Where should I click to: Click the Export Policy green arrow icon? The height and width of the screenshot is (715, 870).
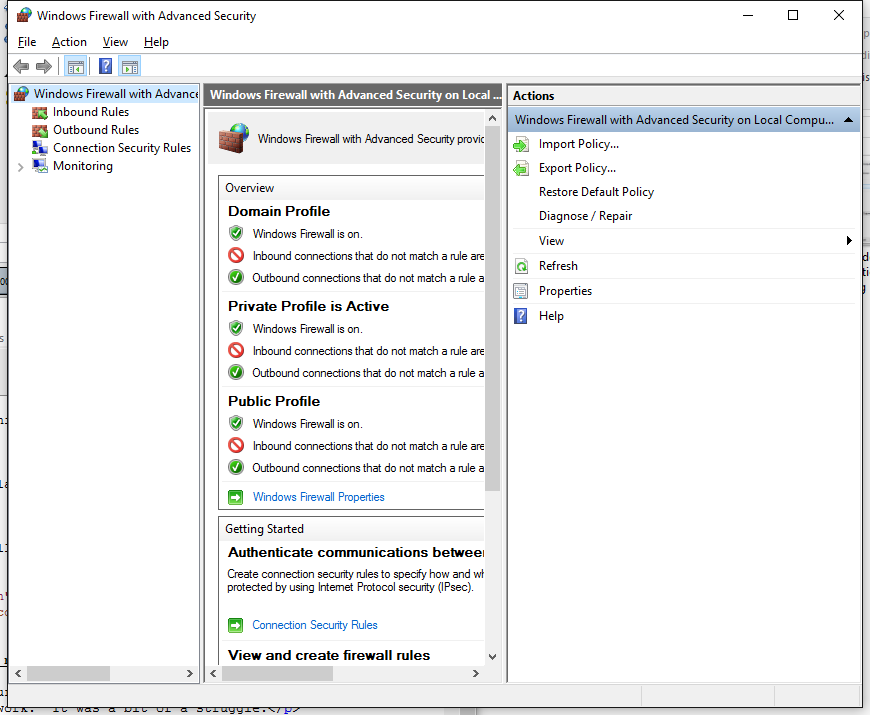coord(521,169)
